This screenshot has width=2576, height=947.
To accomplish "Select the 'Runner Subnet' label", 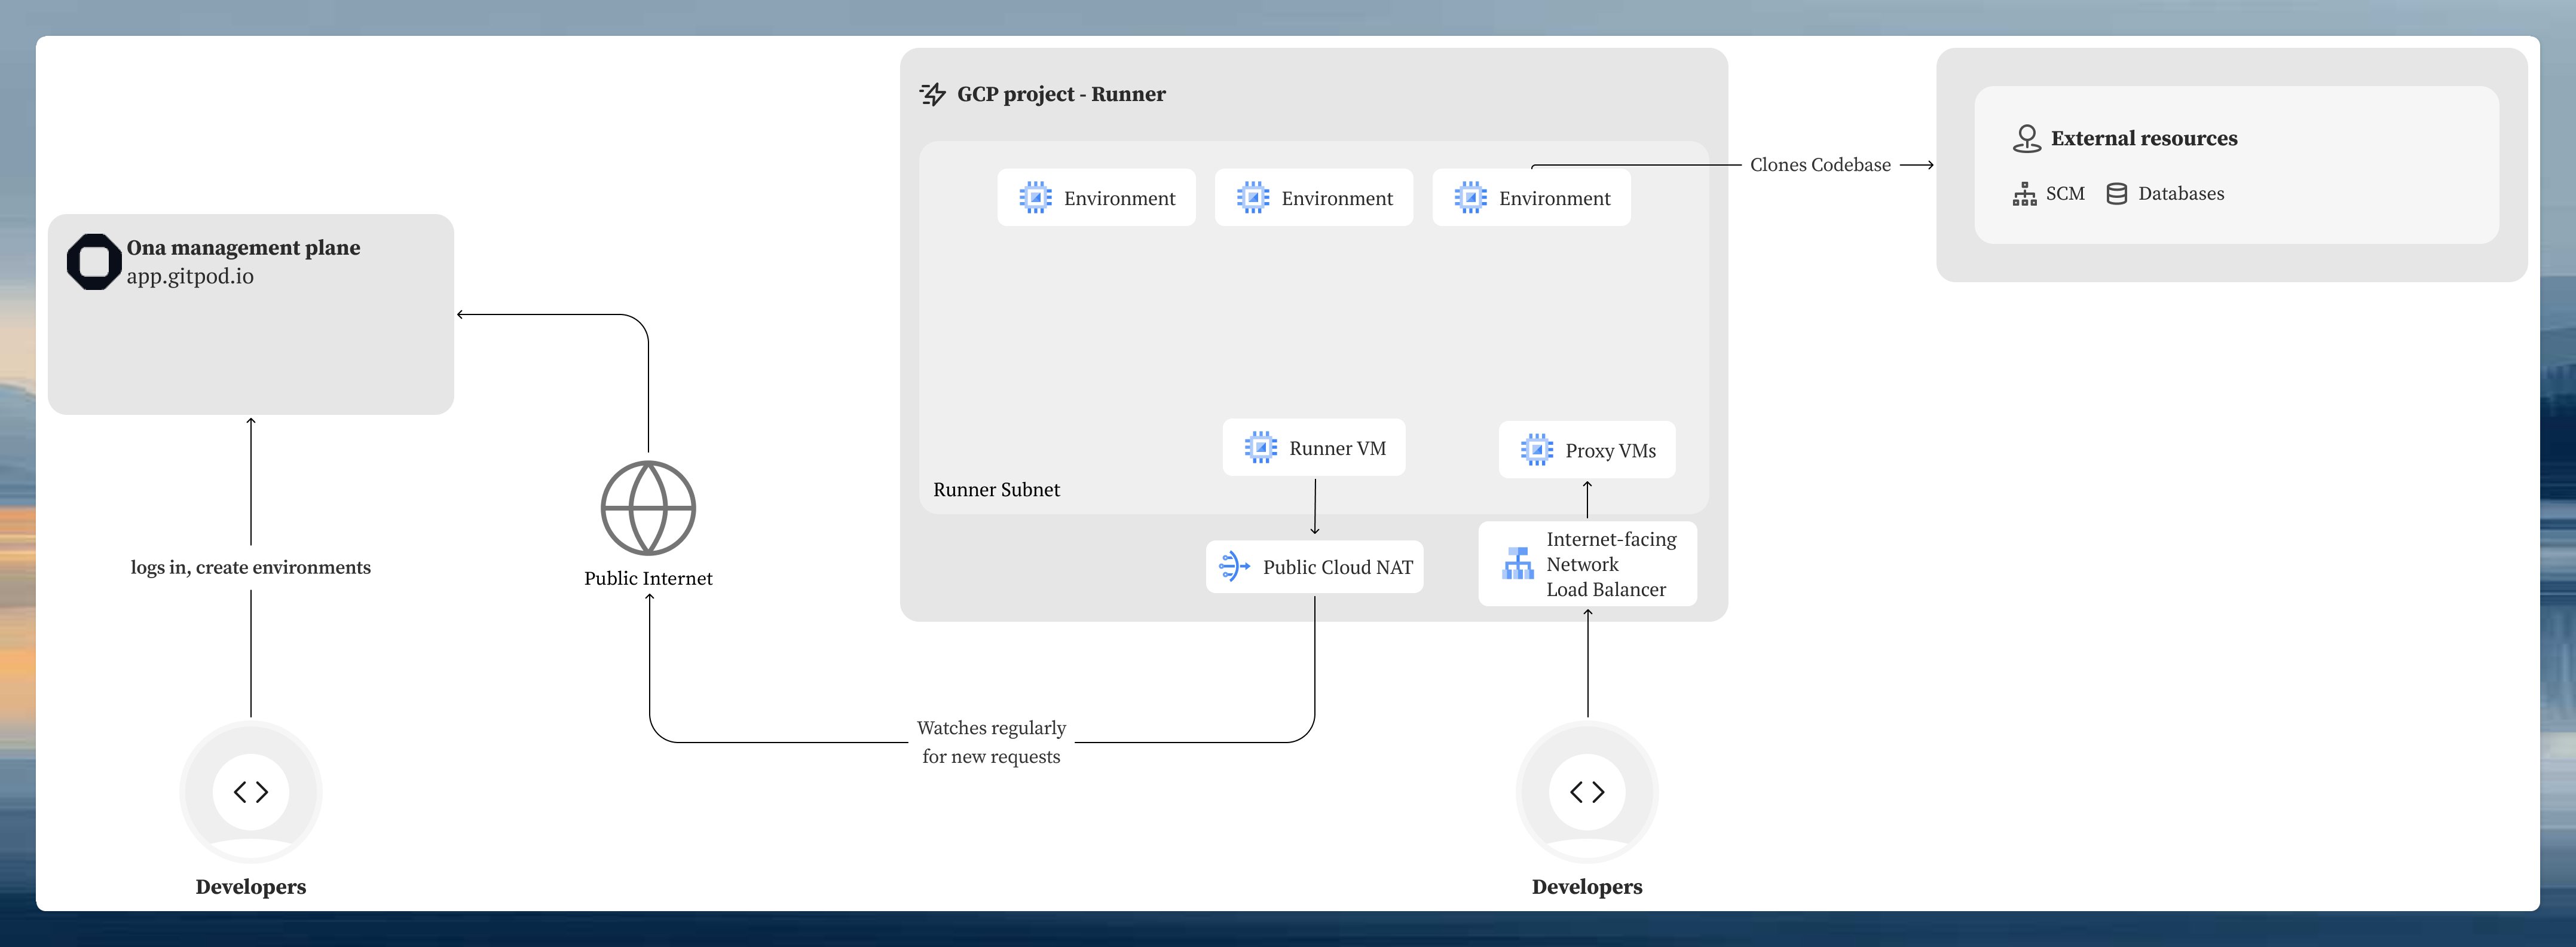I will (x=996, y=489).
